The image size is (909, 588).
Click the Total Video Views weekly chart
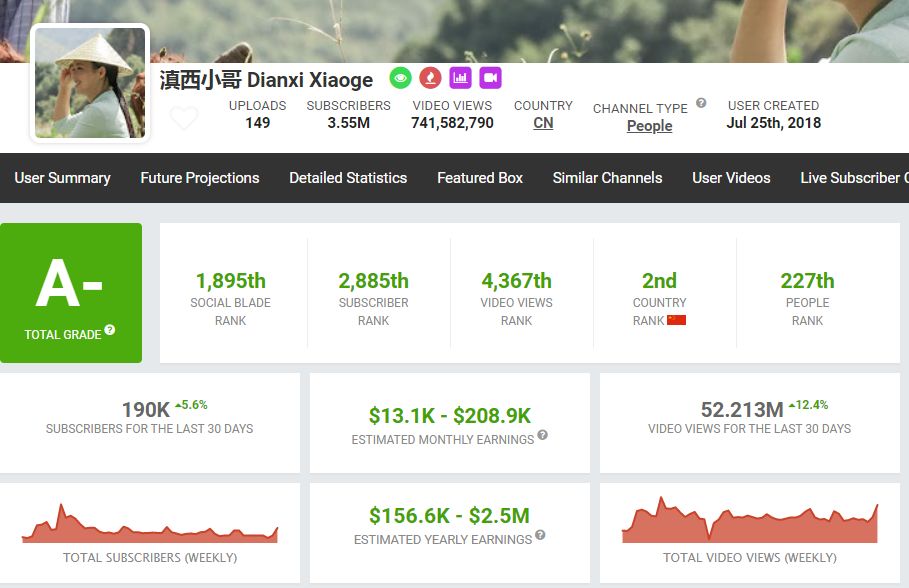coord(750,520)
